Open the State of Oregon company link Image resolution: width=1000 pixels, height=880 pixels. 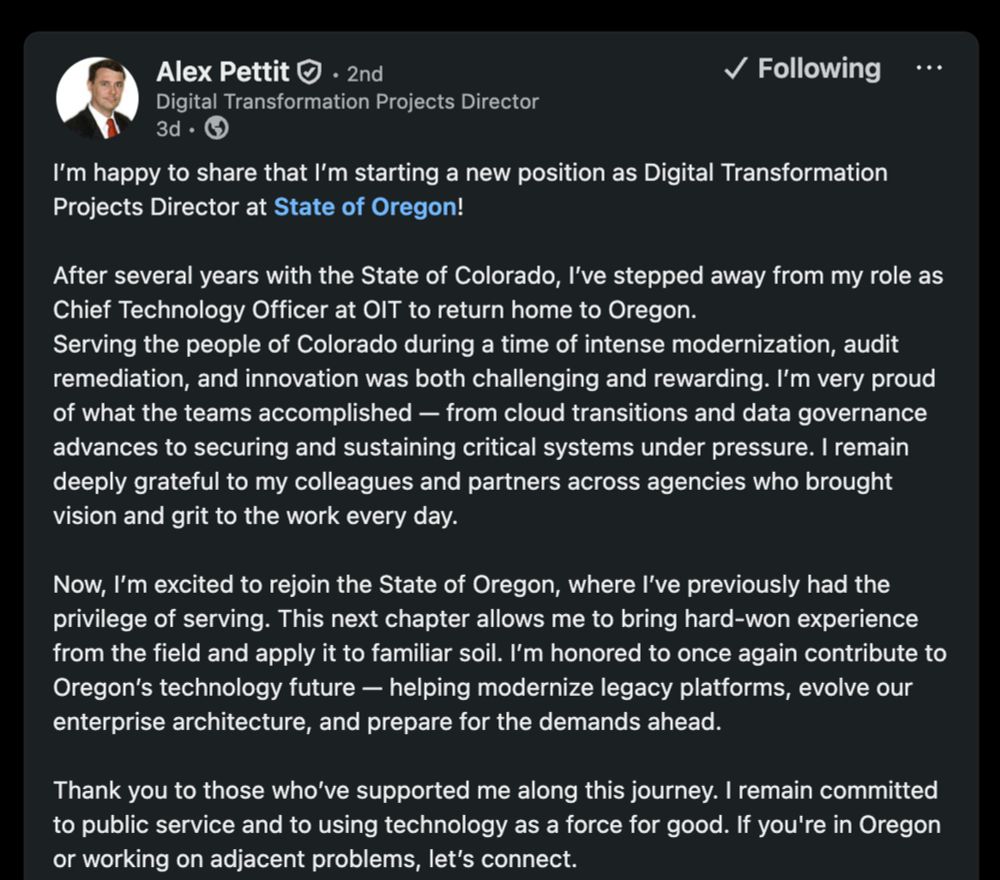point(365,207)
